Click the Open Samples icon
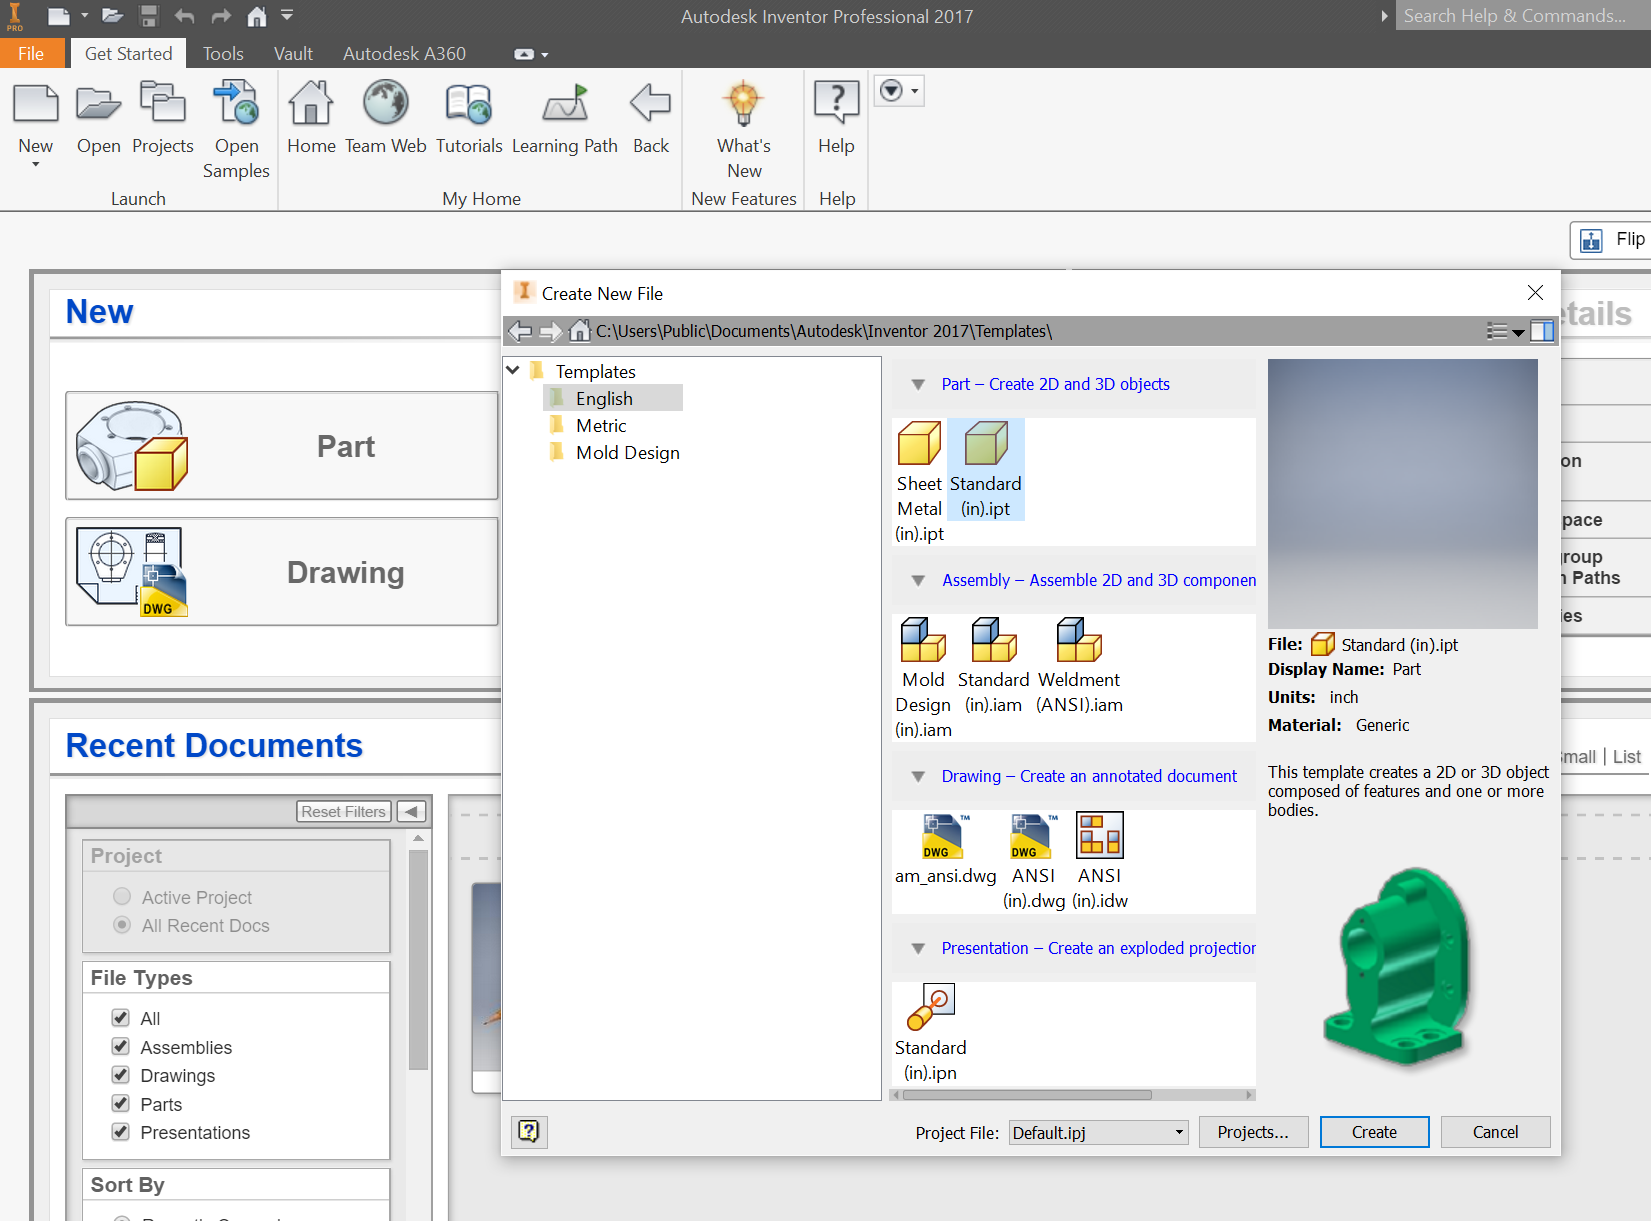Viewport: 1651px width, 1221px height. click(236, 103)
